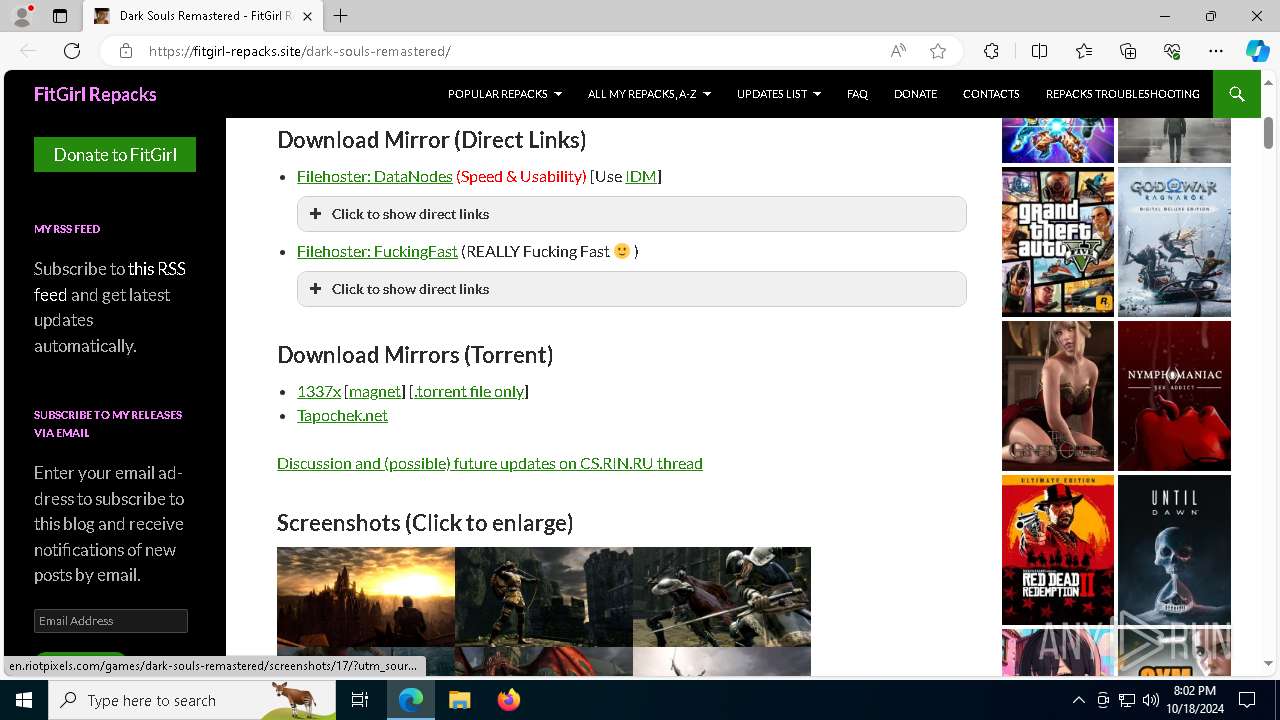This screenshot has width=1280, height=720.
Task: Open the Until Dawn cover
Action: [1174, 550]
